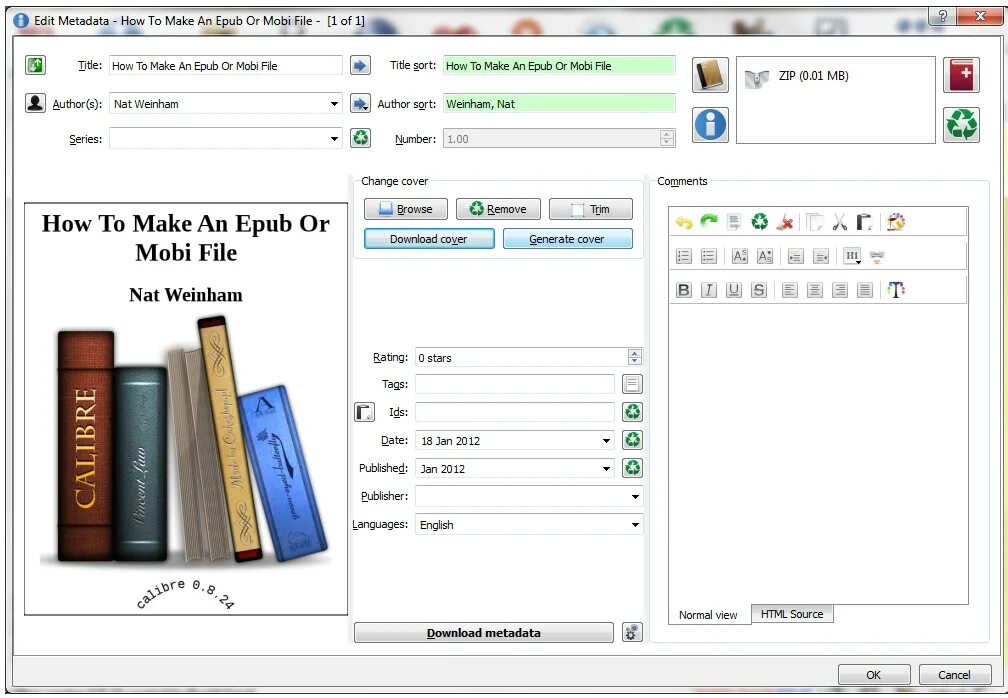This screenshot has width=1008, height=698.
Task: Toggle strikethrough formatting
Action: coord(759,290)
